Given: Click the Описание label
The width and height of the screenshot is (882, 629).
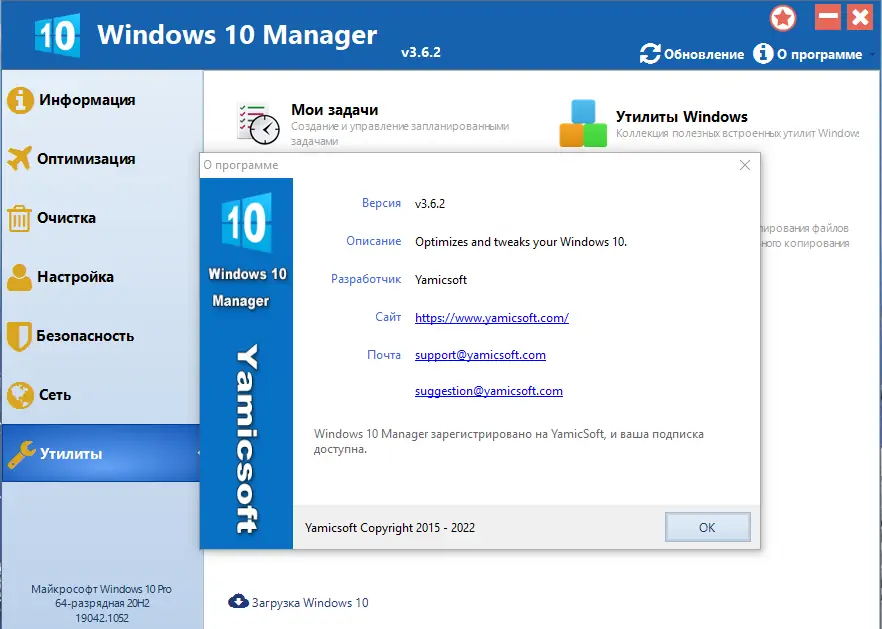Looking at the screenshot, I should point(374,241).
